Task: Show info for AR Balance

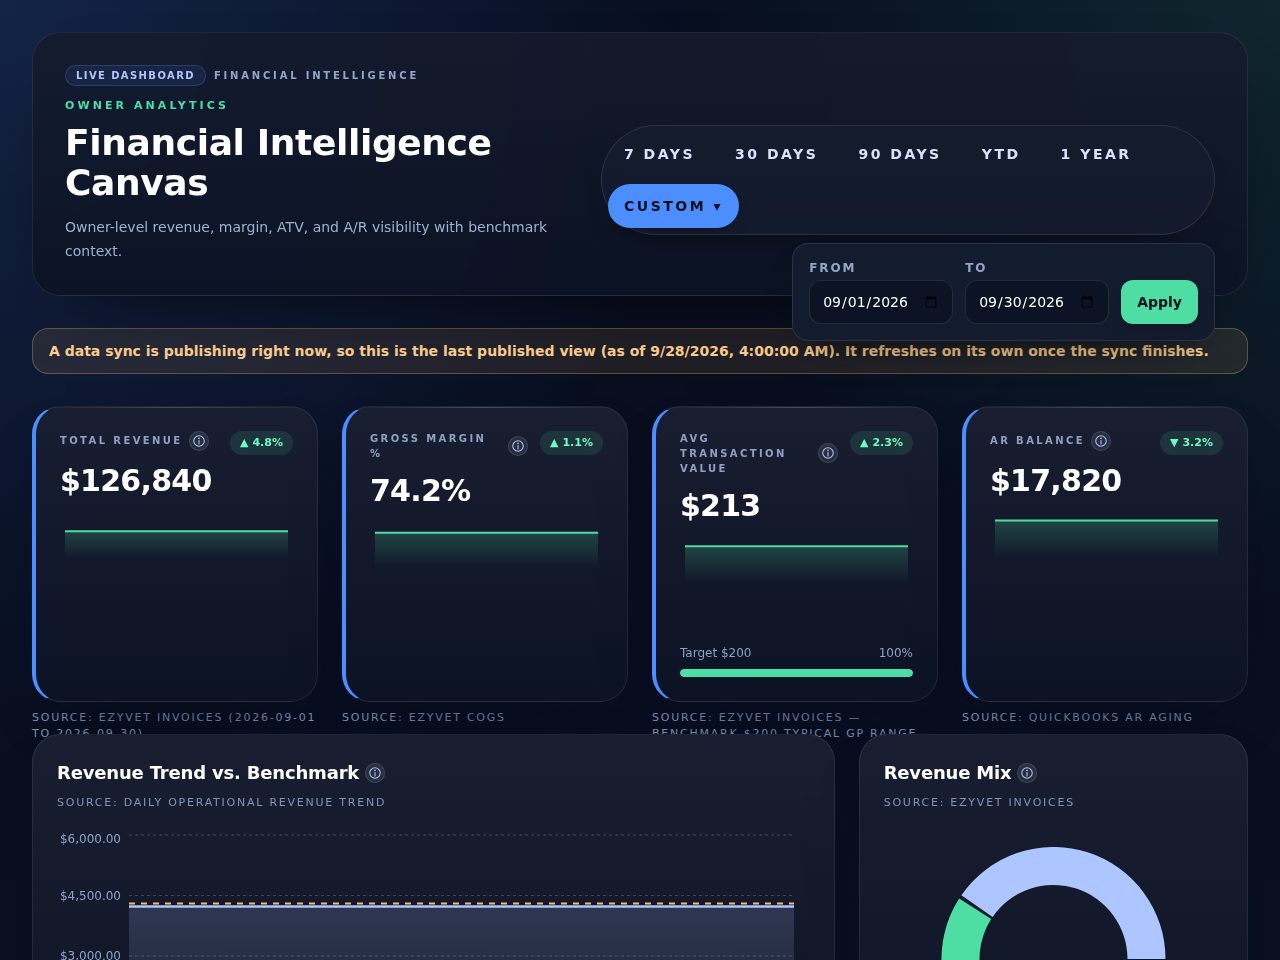Action: (1101, 441)
